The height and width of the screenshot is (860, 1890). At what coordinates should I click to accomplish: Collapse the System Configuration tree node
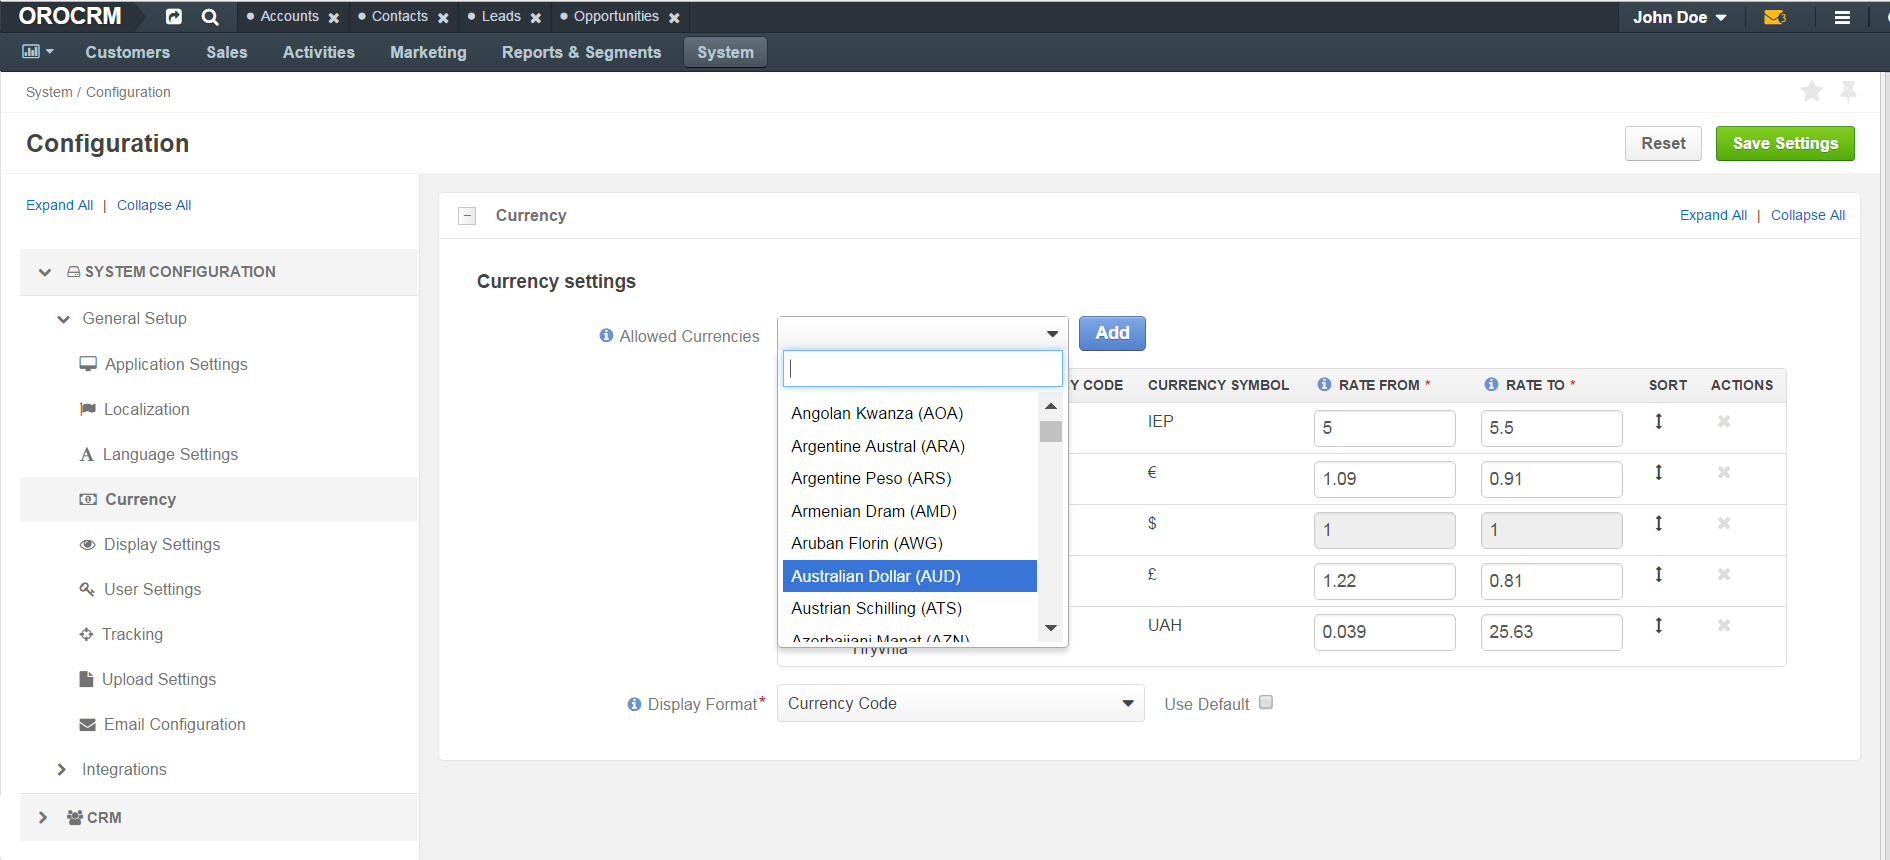[x=45, y=272]
